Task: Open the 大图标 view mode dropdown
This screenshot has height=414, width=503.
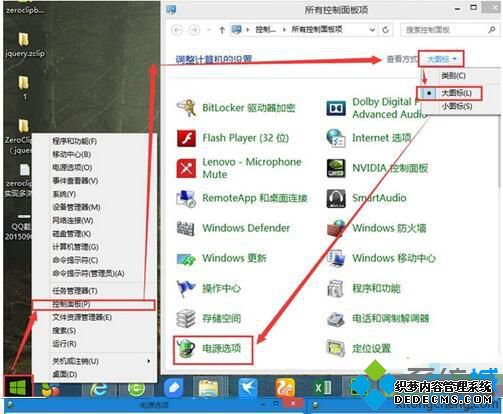Action: 441,59
